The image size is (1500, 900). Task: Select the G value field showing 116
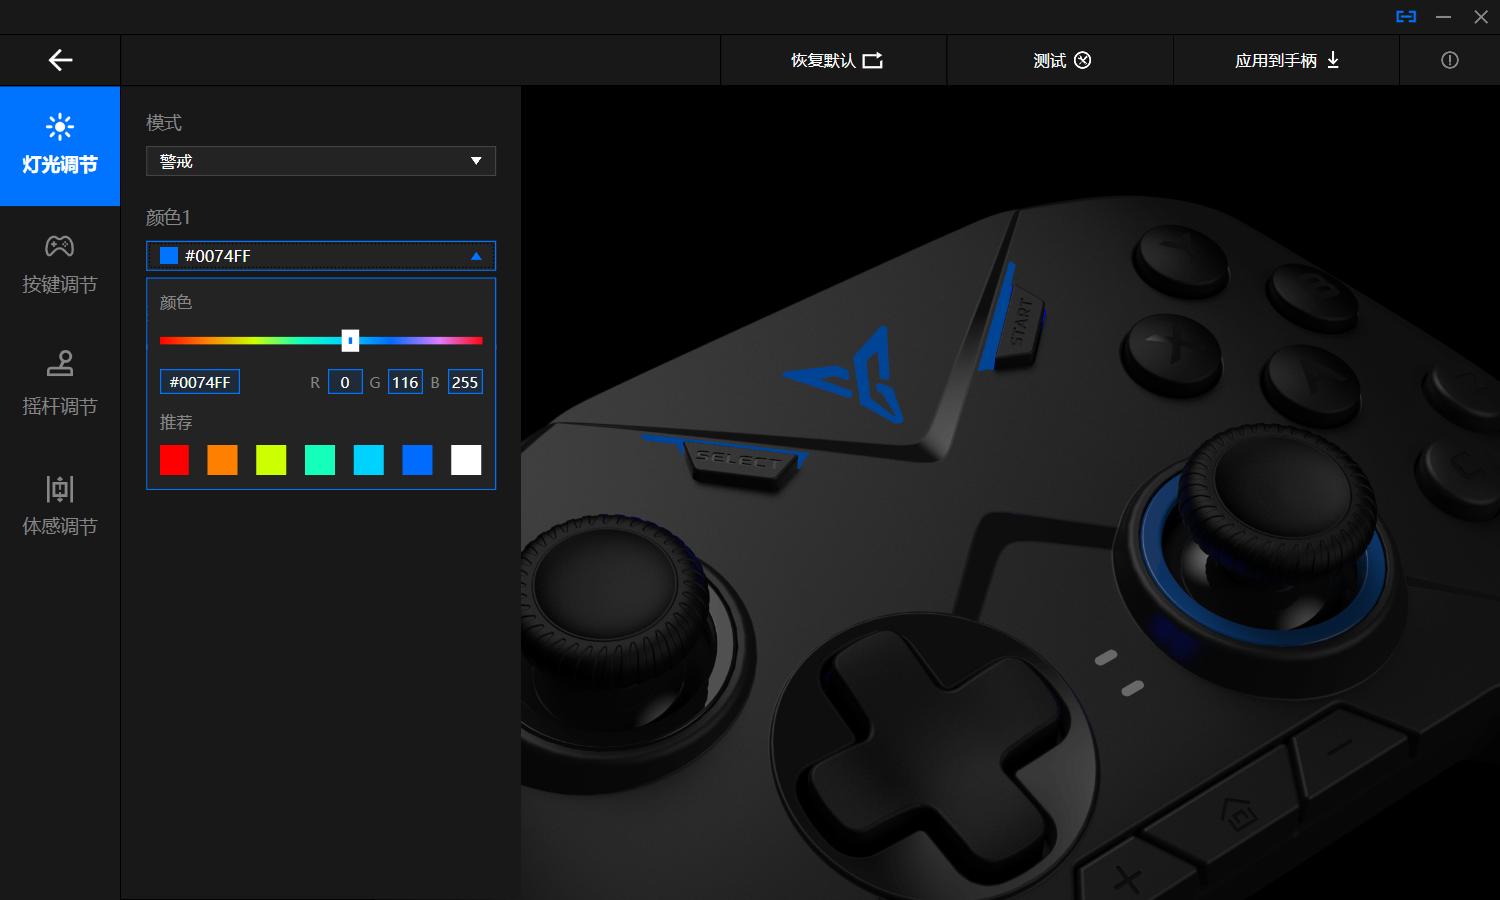click(x=405, y=382)
